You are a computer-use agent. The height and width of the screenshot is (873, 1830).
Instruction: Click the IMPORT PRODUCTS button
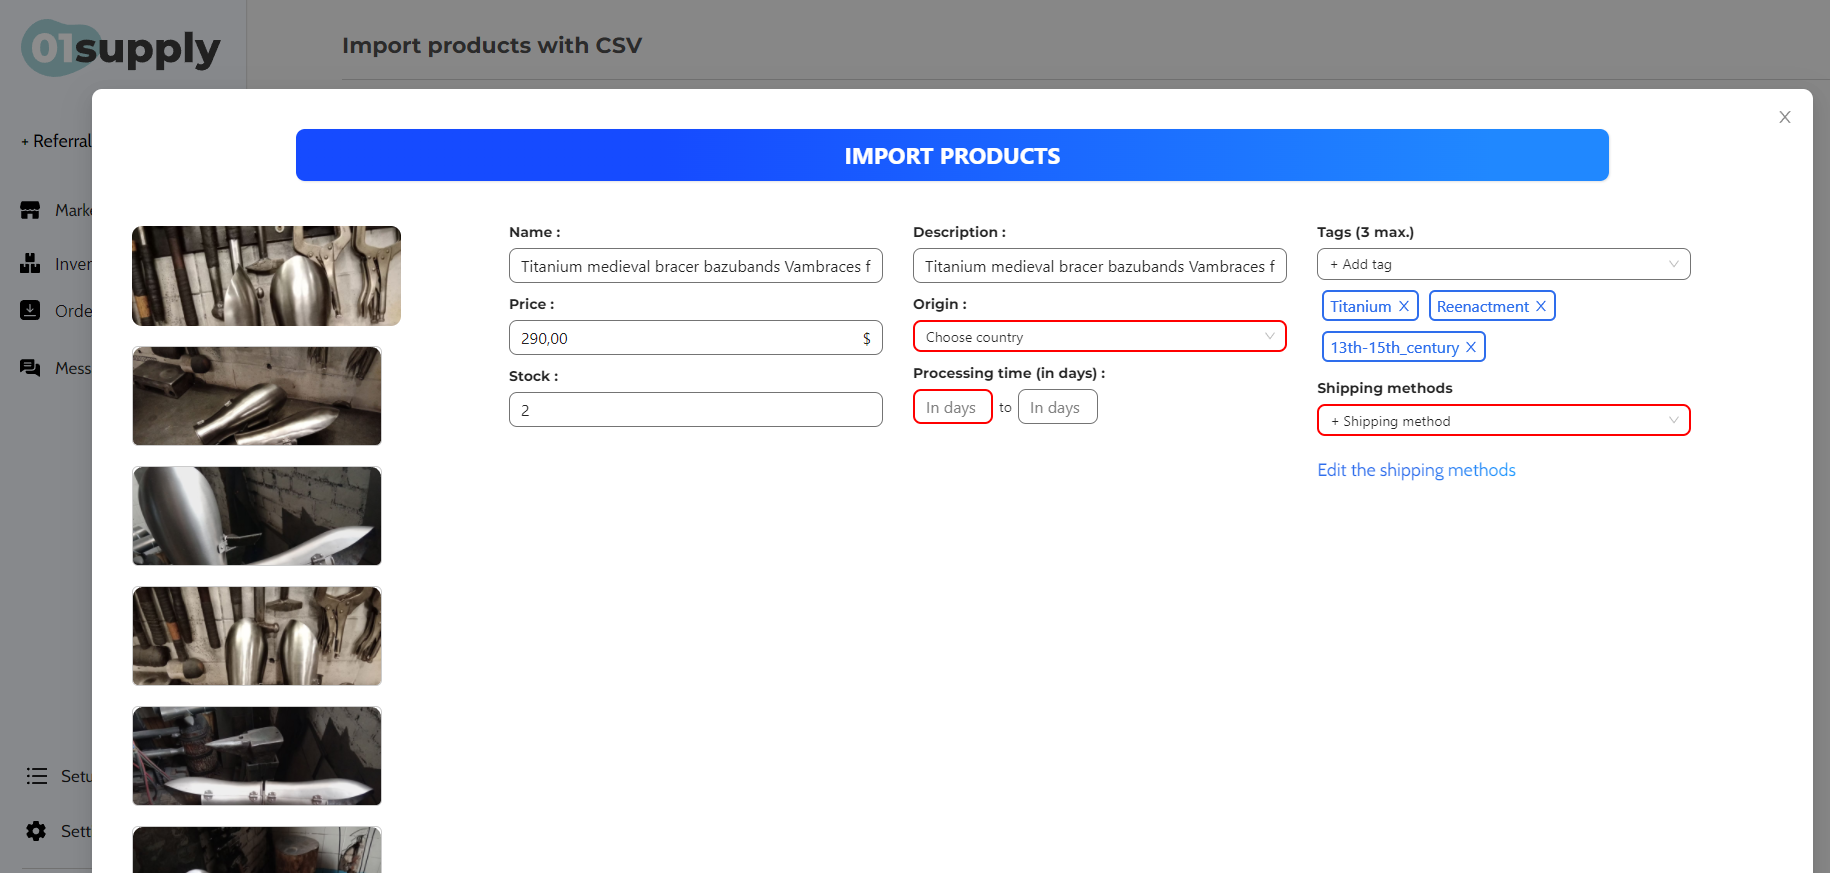tap(952, 155)
